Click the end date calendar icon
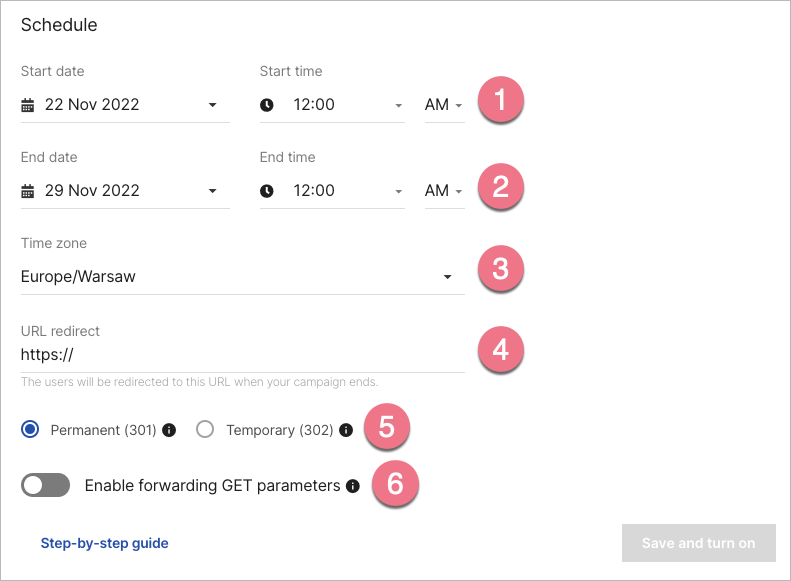The height and width of the screenshot is (581, 791). (x=28, y=191)
